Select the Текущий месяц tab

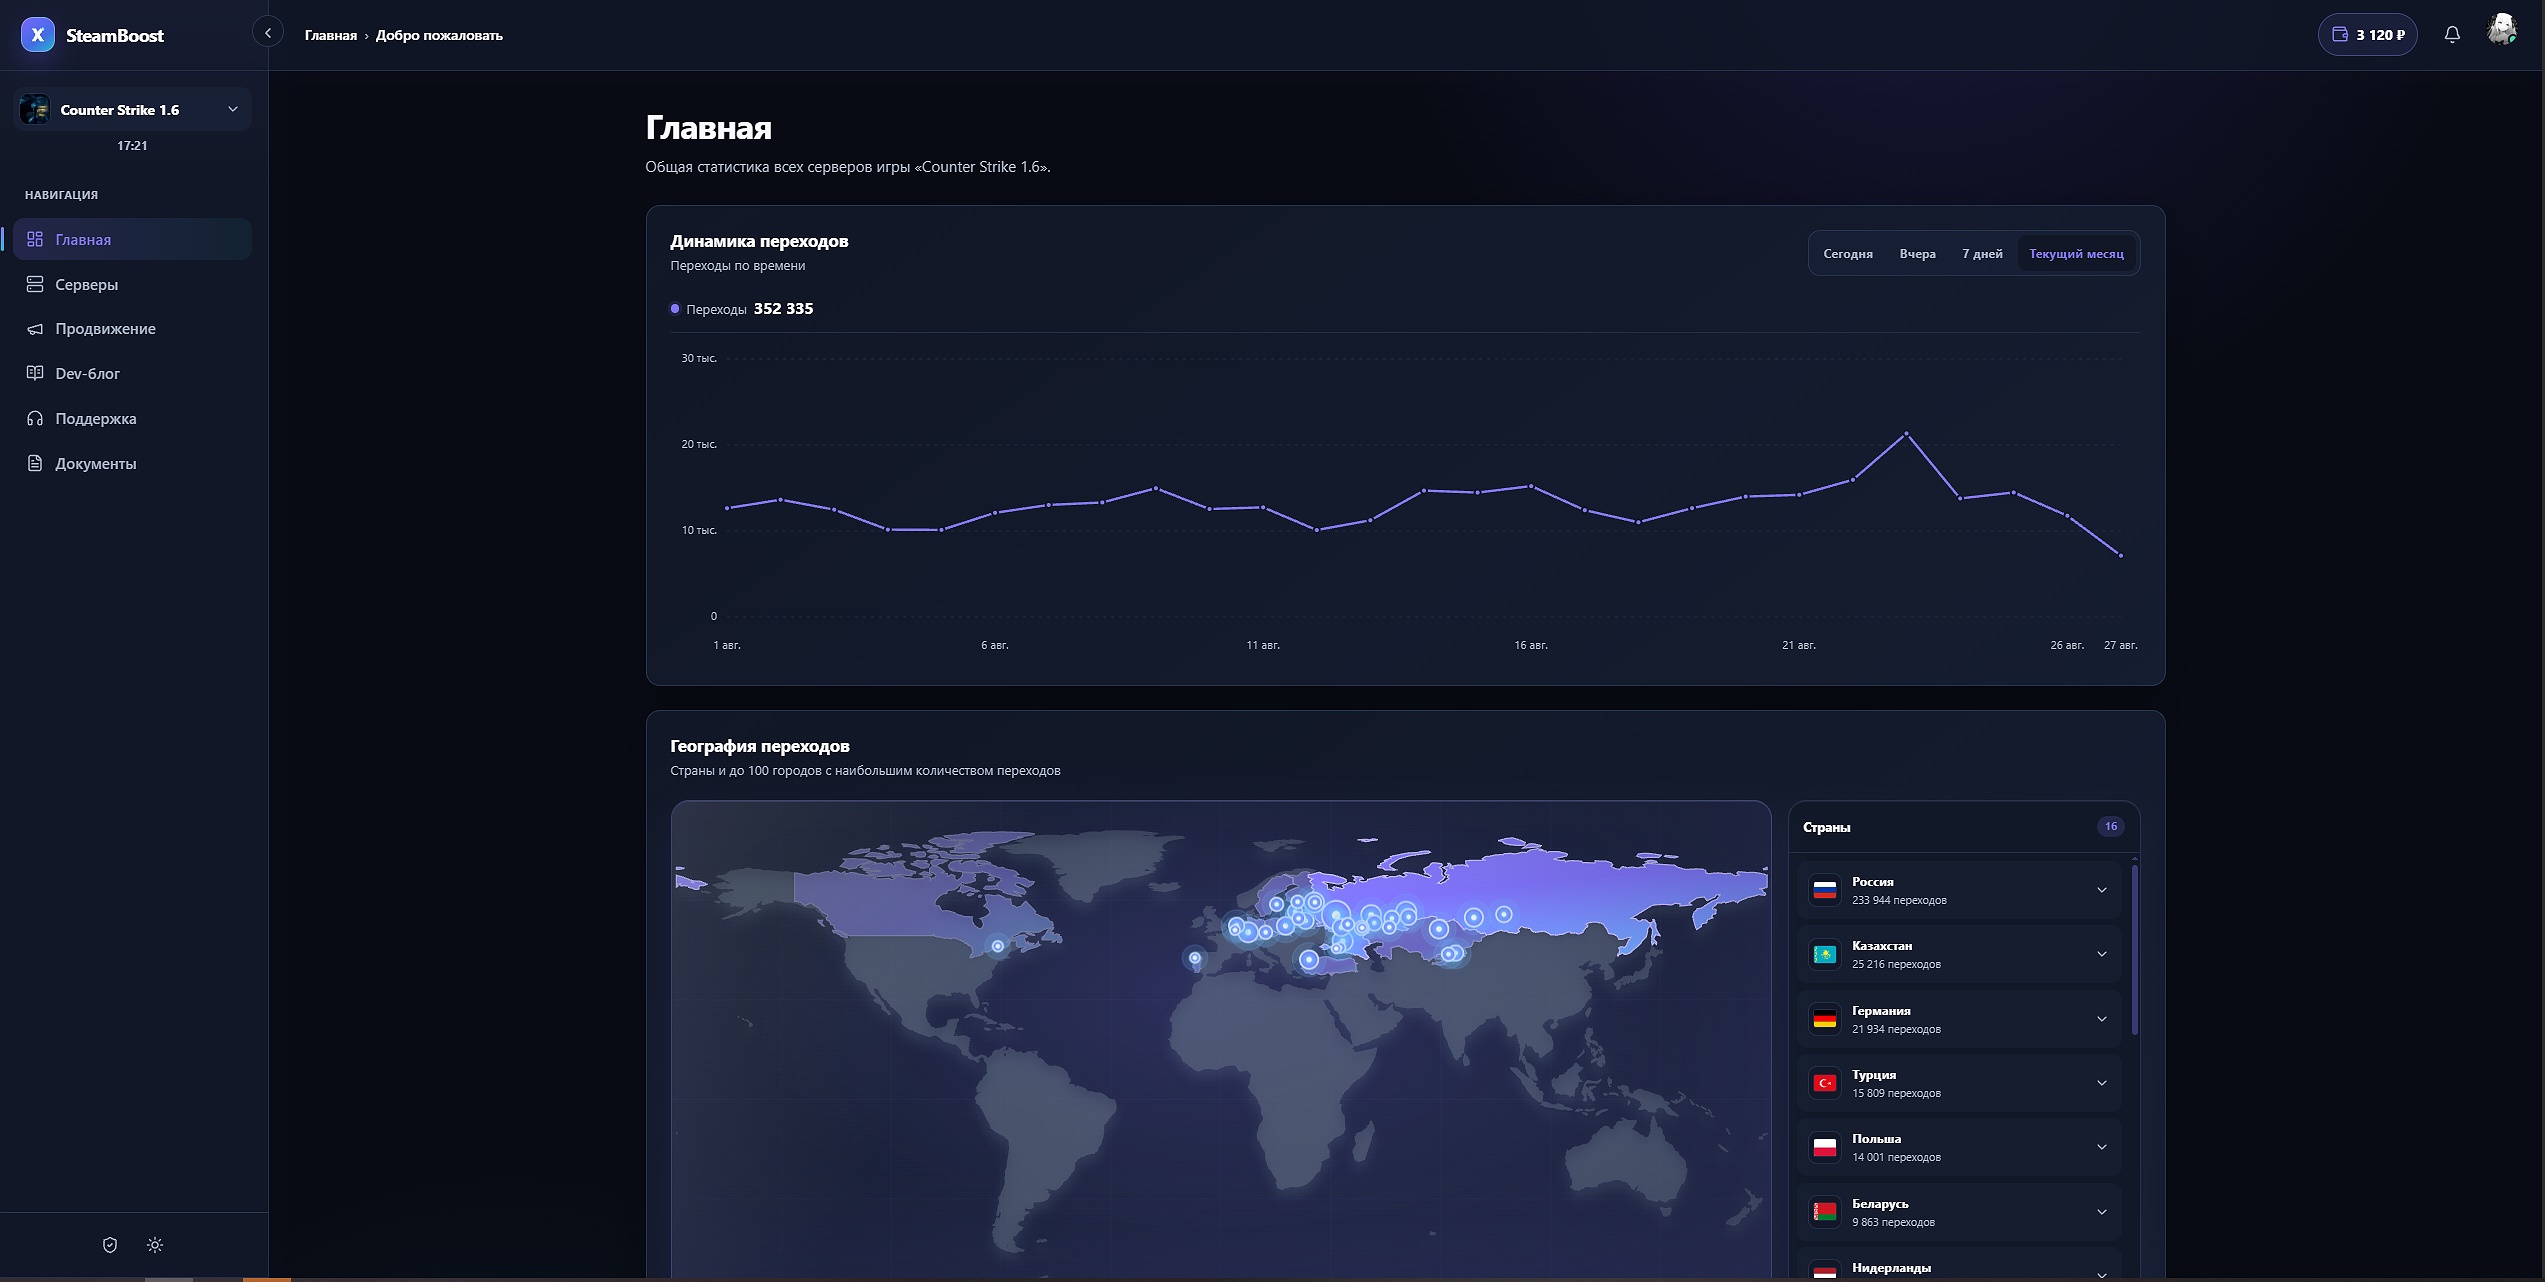tap(2076, 254)
